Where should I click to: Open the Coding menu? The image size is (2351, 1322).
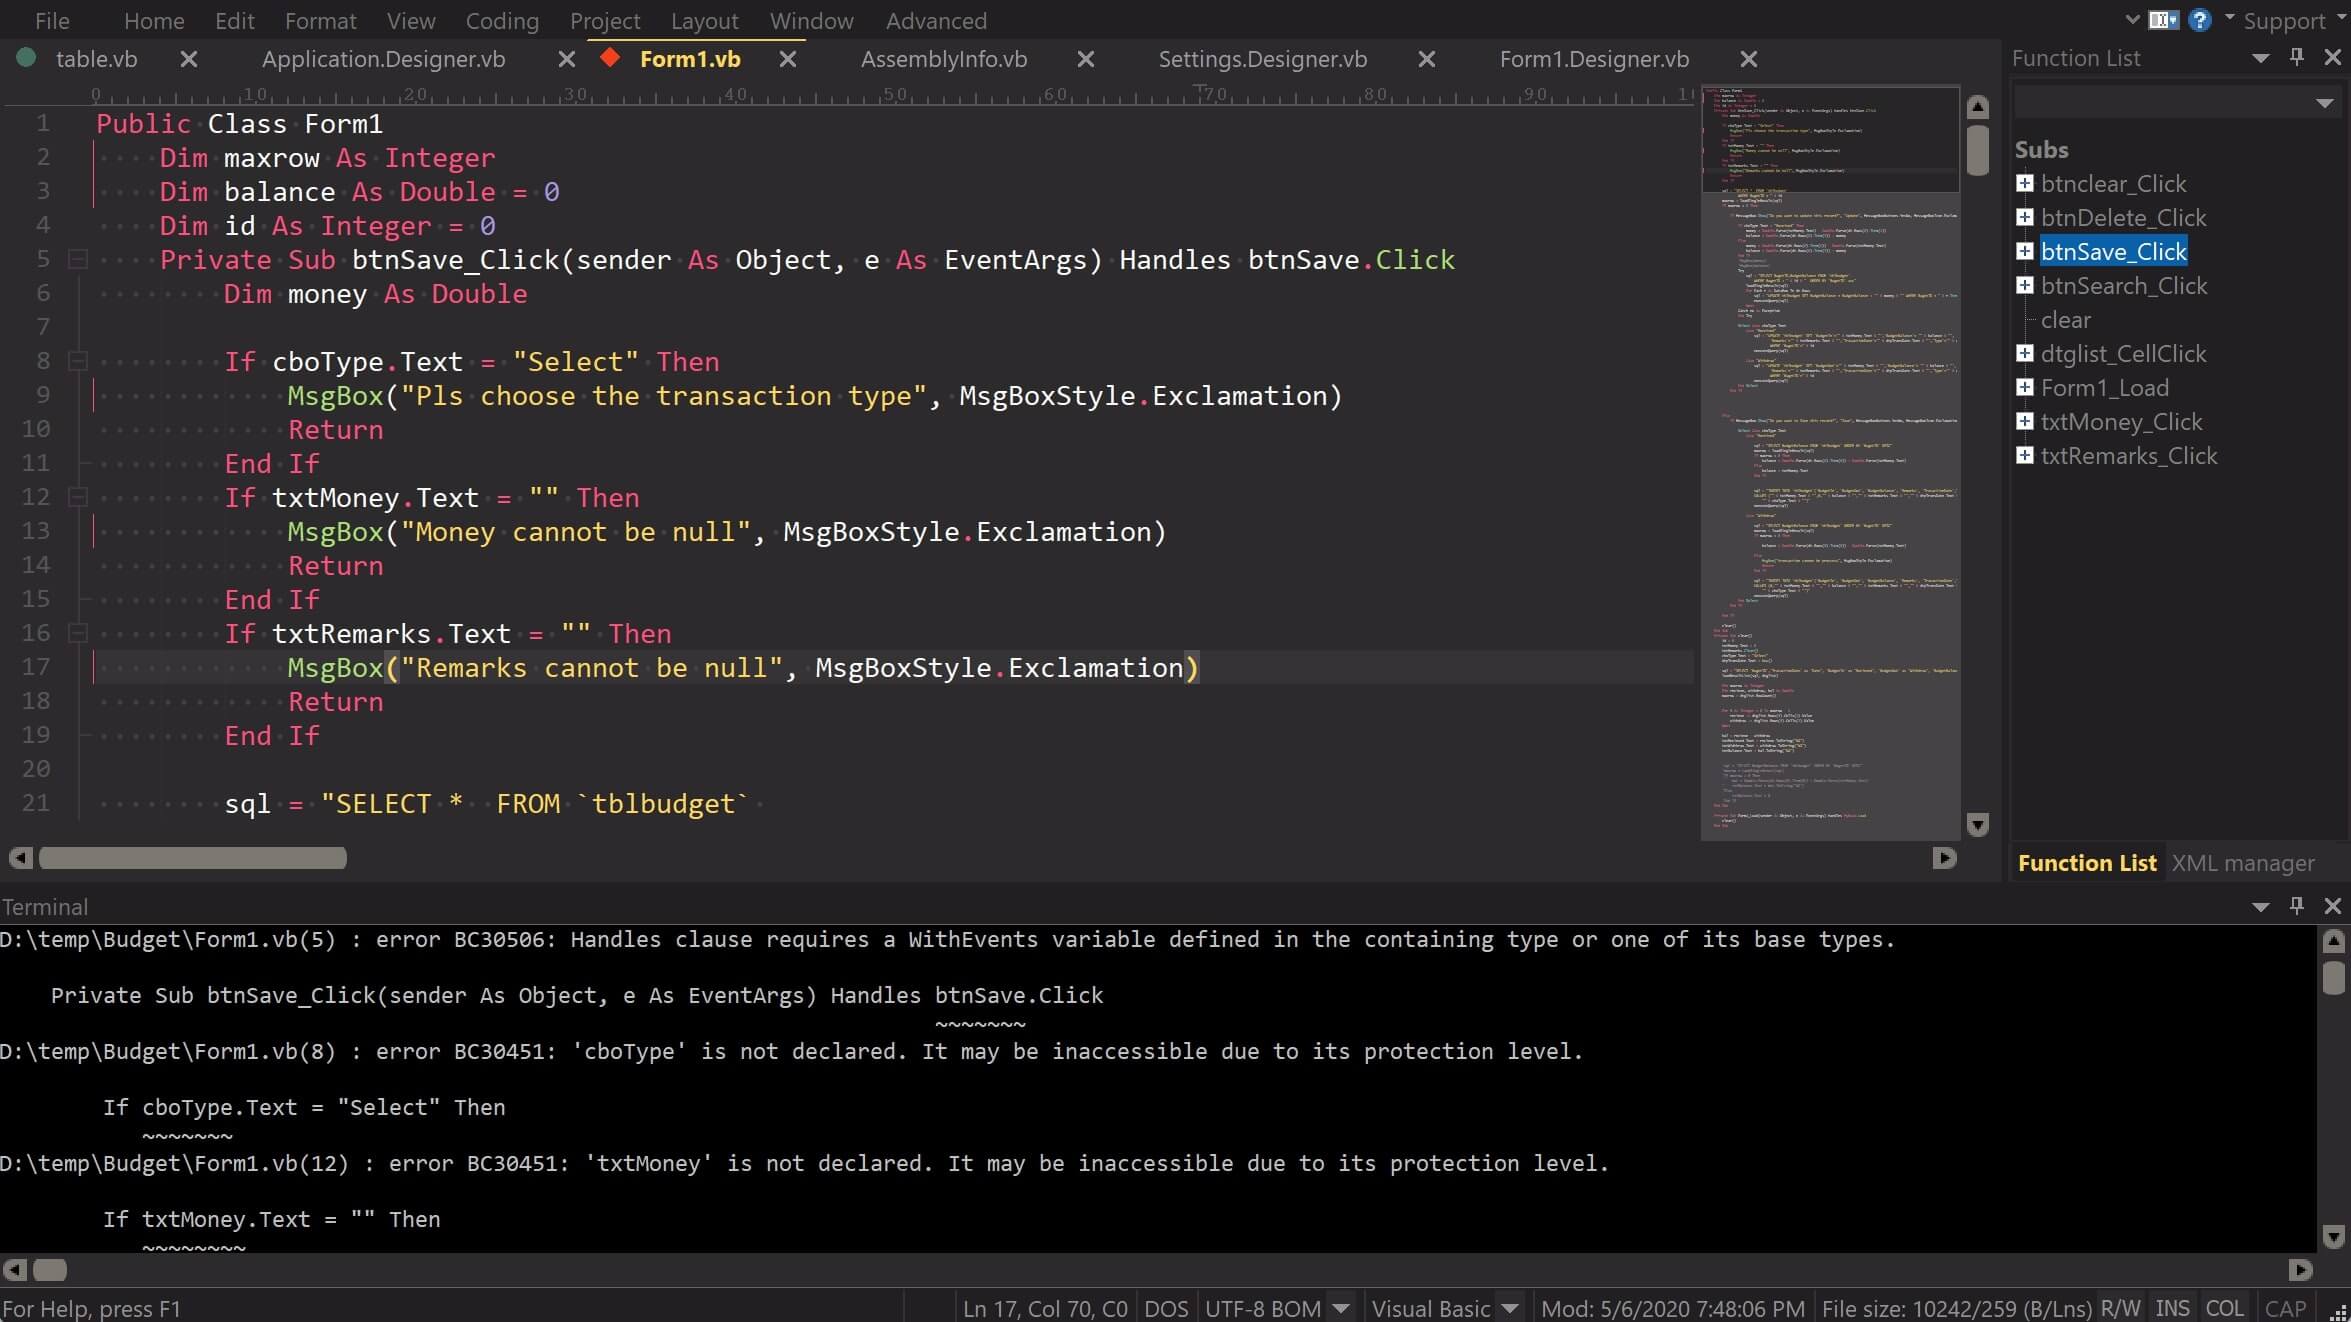click(x=502, y=20)
